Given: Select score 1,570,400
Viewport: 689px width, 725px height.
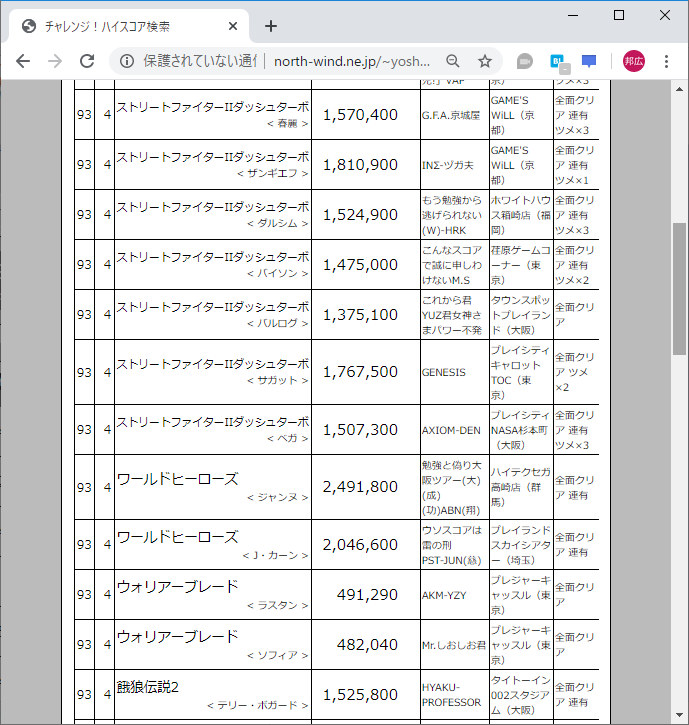Looking at the screenshot, I should pyautogui.click(x=360, y=115).
